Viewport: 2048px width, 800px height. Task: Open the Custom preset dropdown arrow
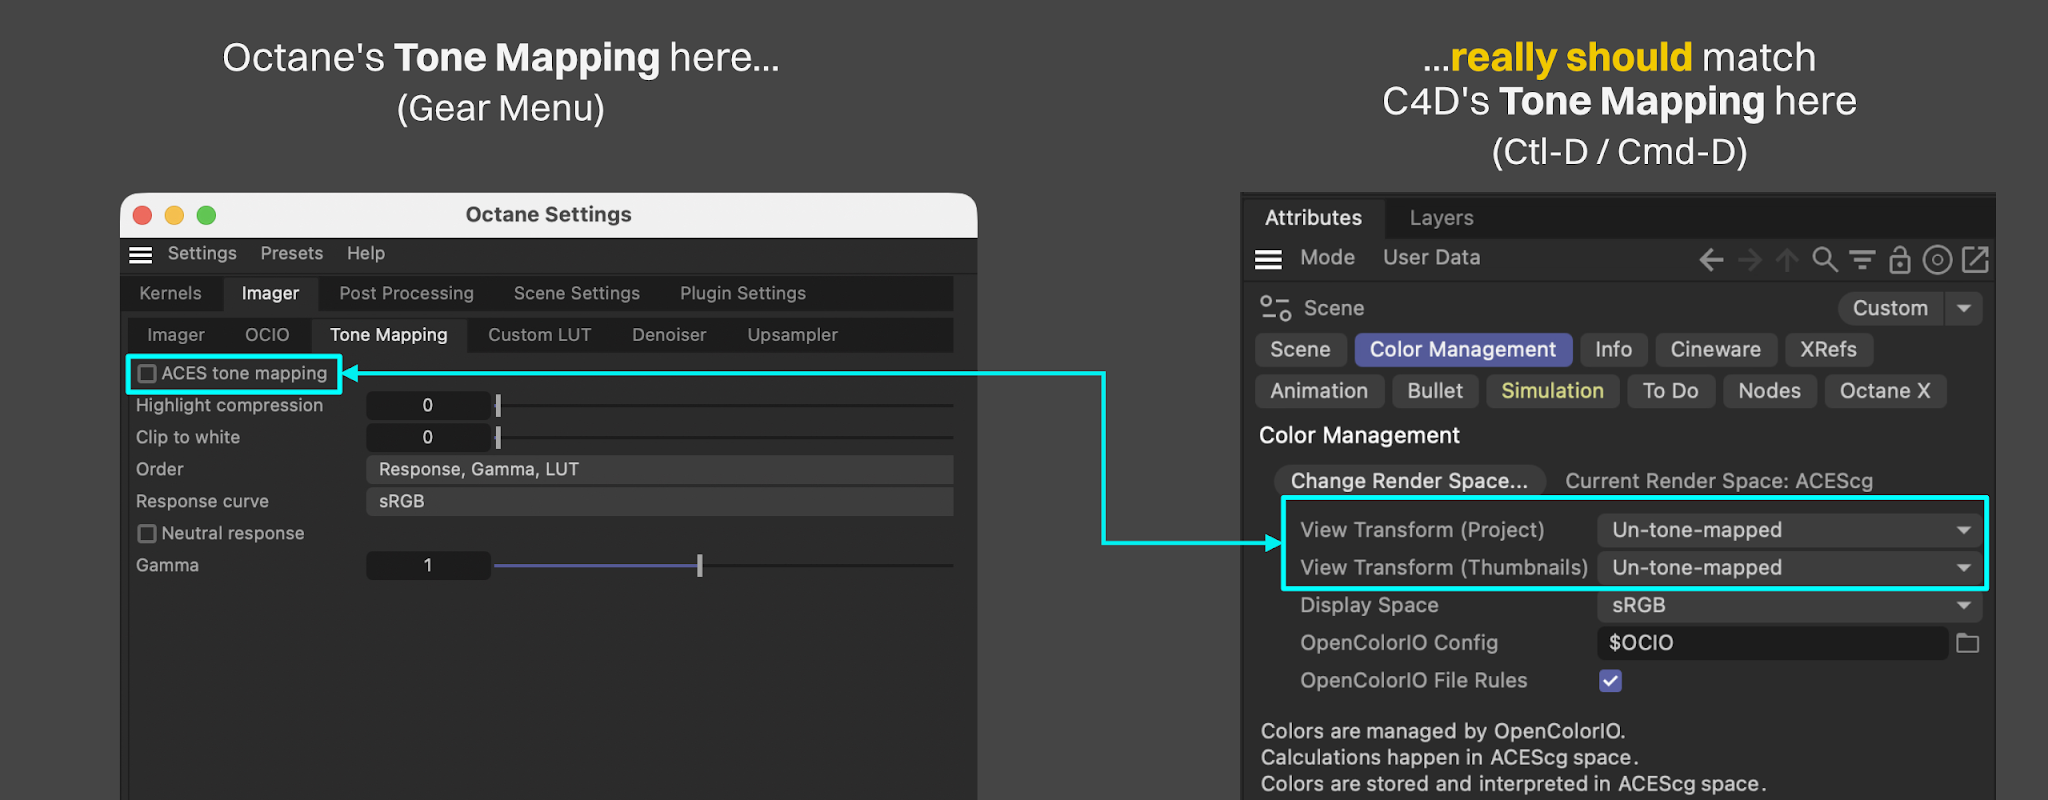click(1964, 308)
